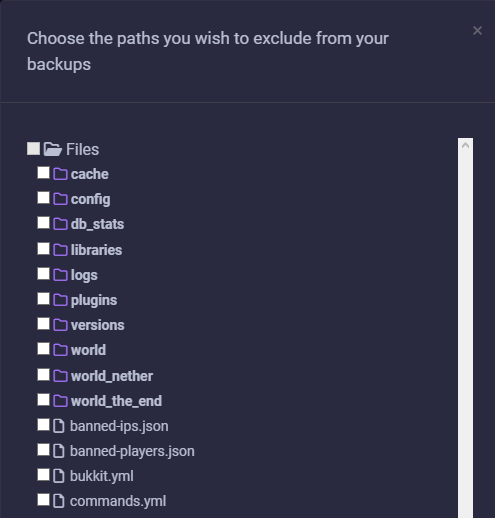Select banned-players.json in the tree
The height and width of the screenshot is (518, 495).
coord(132,451)
